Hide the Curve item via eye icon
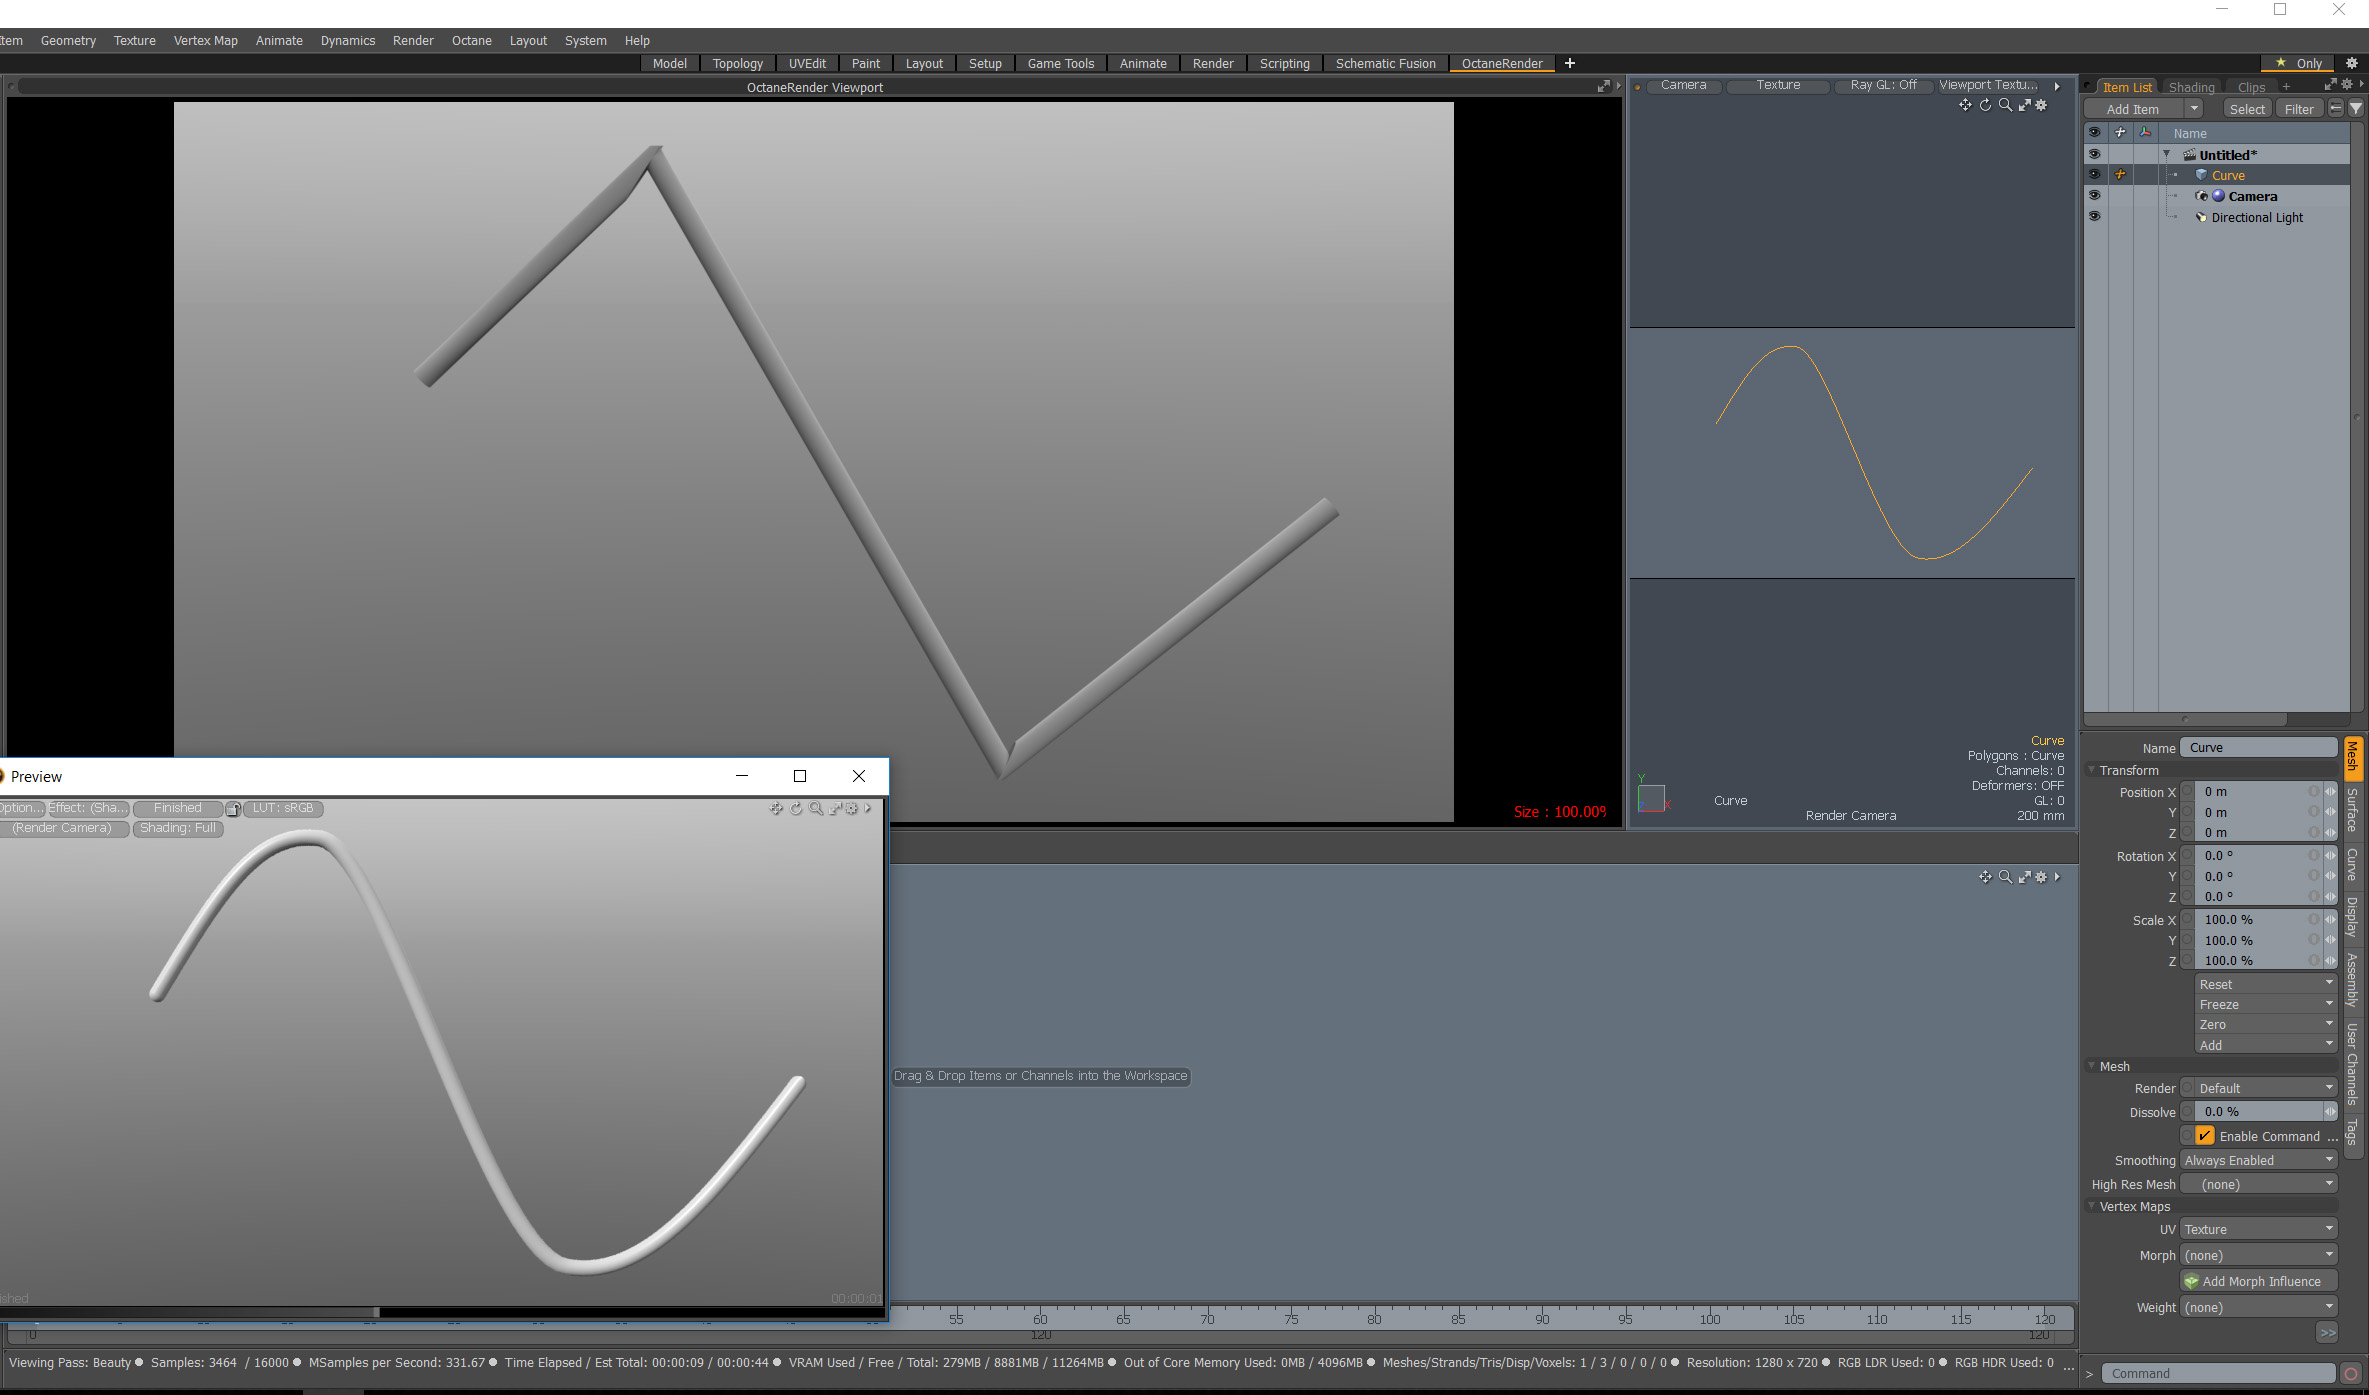The width and height of the screenshot is (2369, 1395). point(2094,175)
